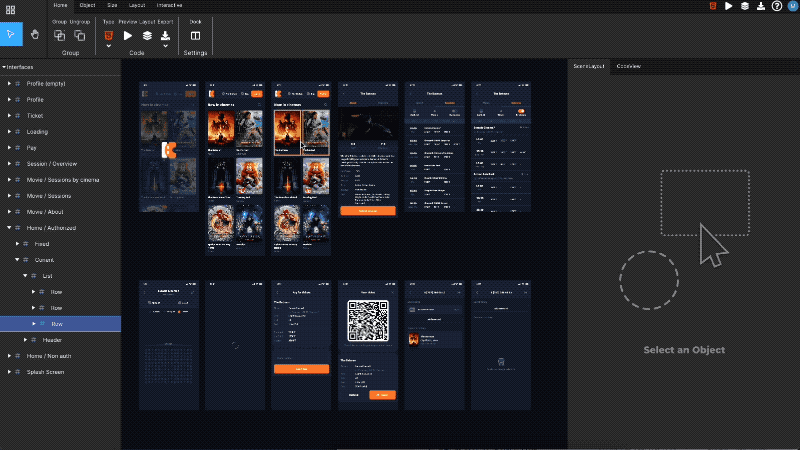Select the pointer selection tool
This screenshot has height=450, width=800.
[x=11, y=34]
